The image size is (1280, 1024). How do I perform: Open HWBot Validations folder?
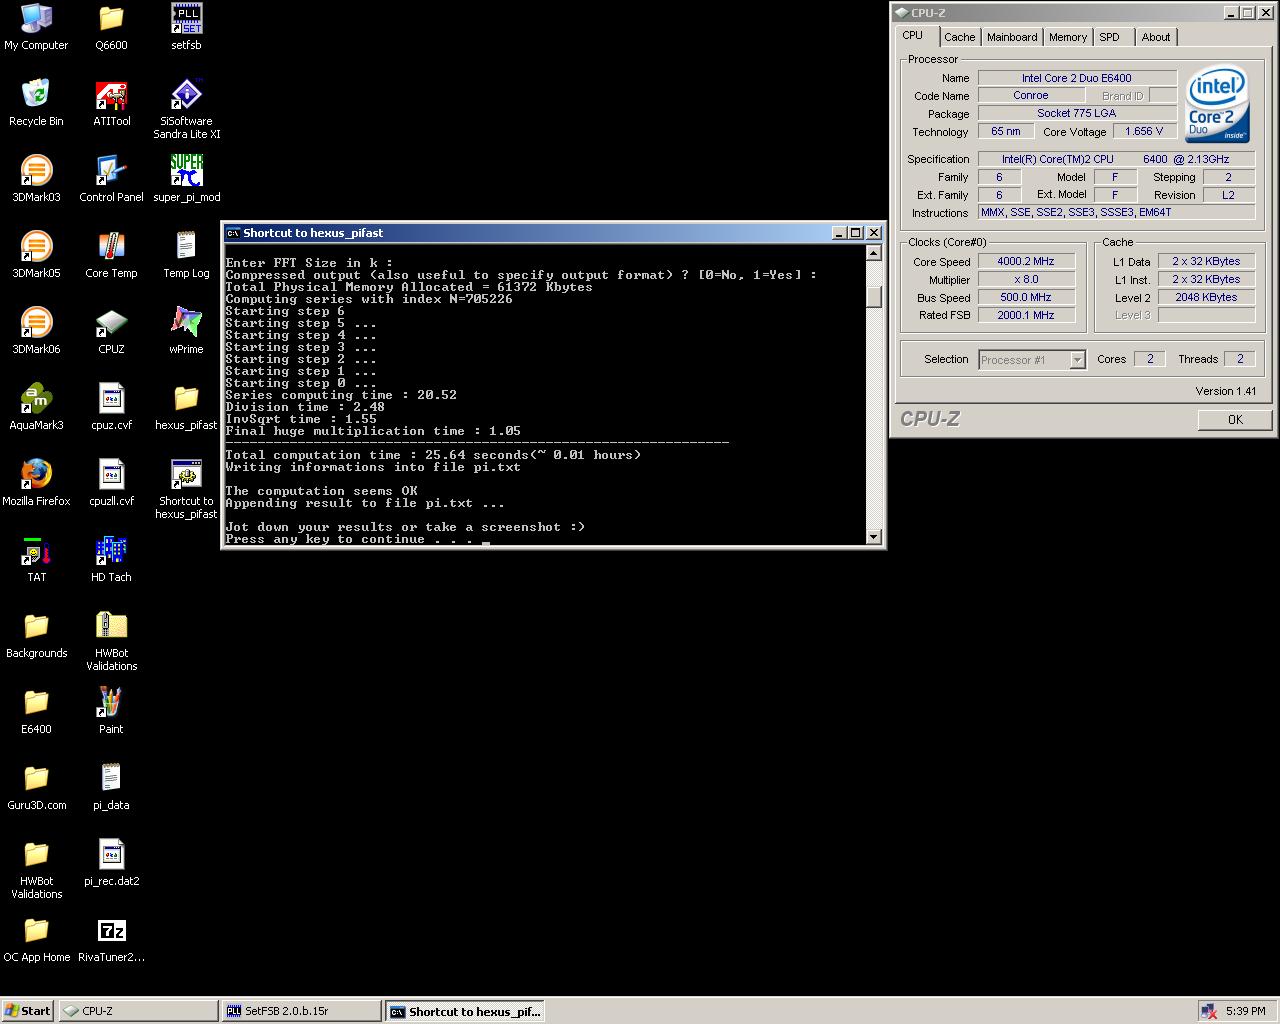[x=36, y=869]
